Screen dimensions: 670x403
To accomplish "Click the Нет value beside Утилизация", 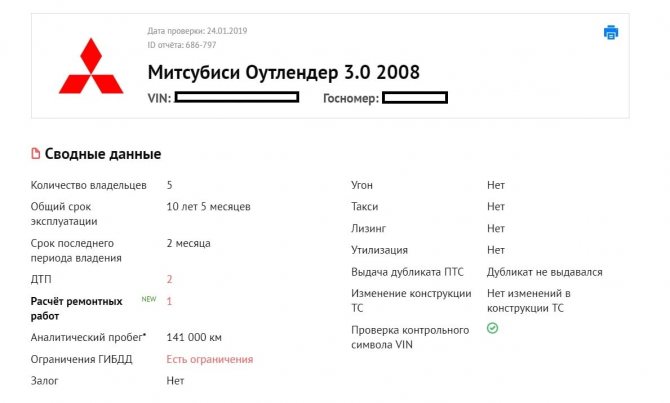I will point(496,250).
